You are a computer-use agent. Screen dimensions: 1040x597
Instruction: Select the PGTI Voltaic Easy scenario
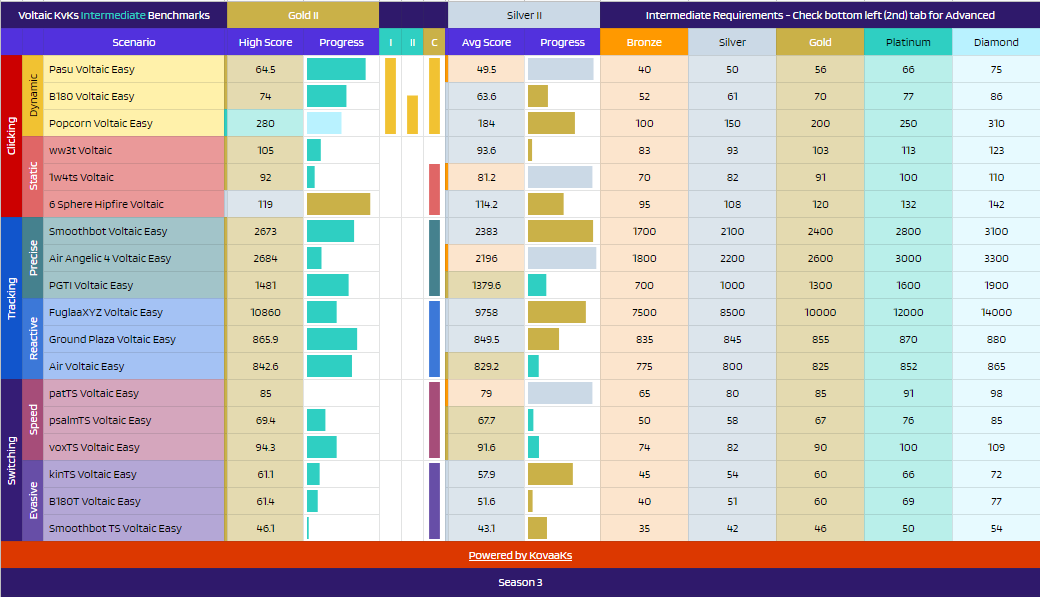pyautogui.click(x=133, y=285)
